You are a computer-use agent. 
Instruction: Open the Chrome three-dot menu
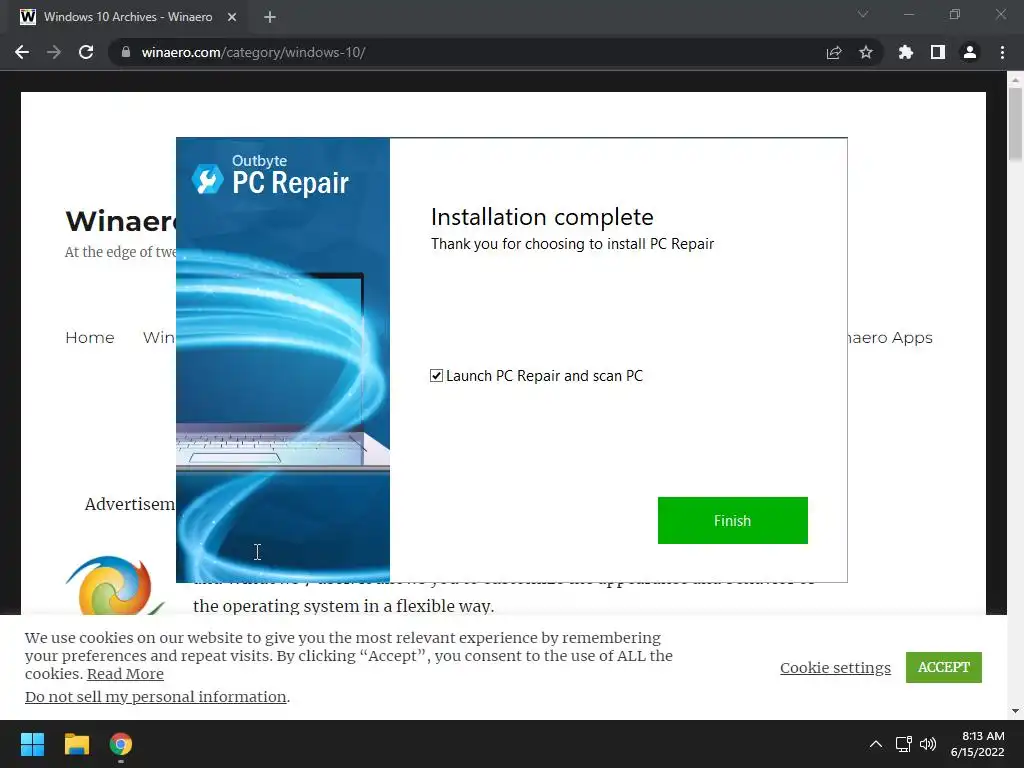1002,52
